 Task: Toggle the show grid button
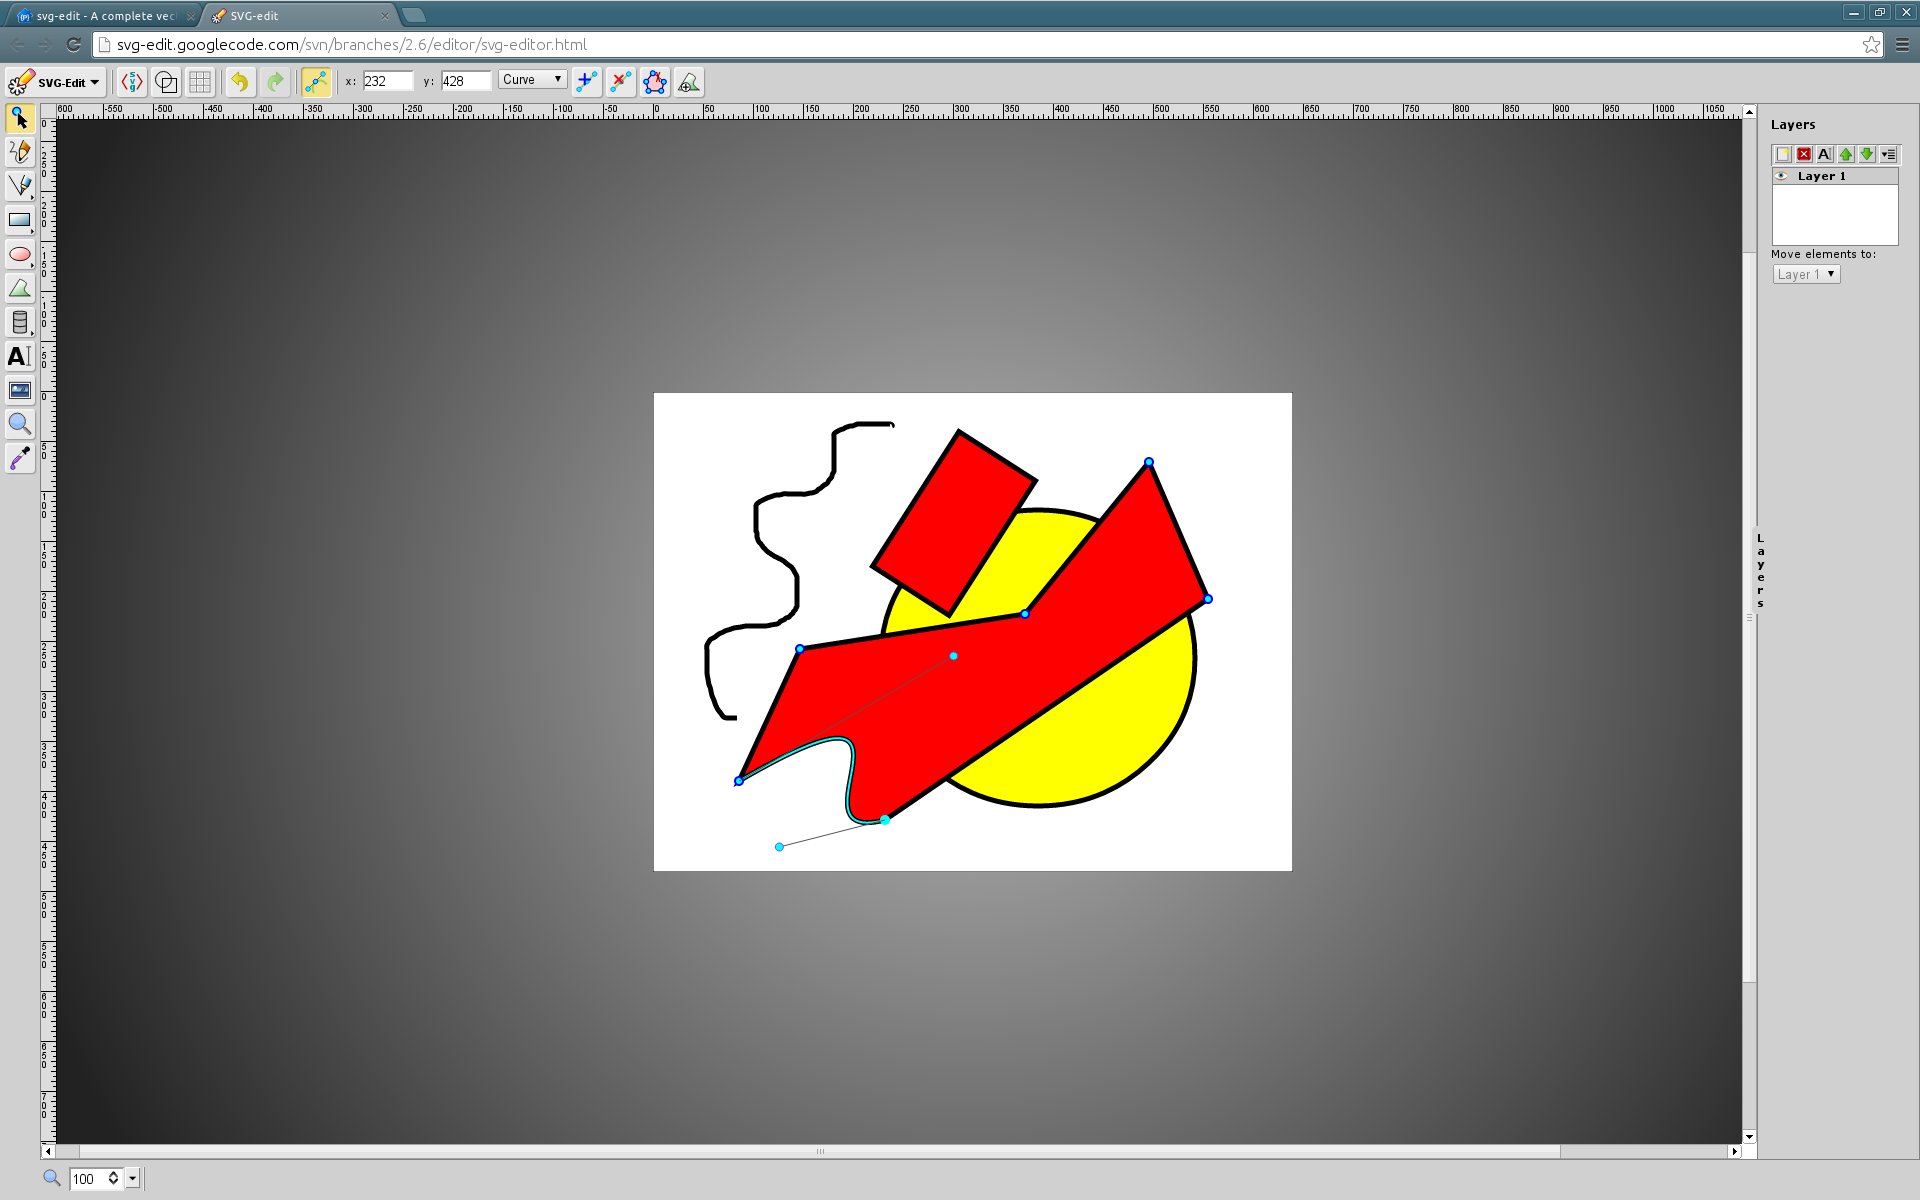pos(200,82)
